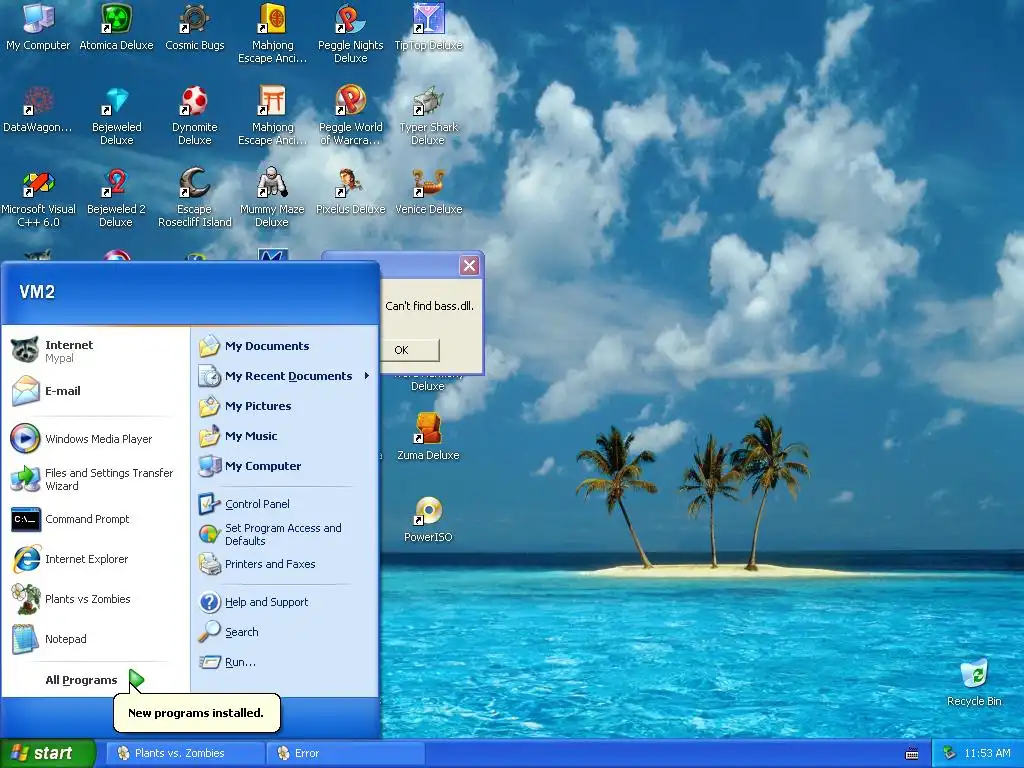Expand My Recent Documents submenu

[x=285, y=376]
